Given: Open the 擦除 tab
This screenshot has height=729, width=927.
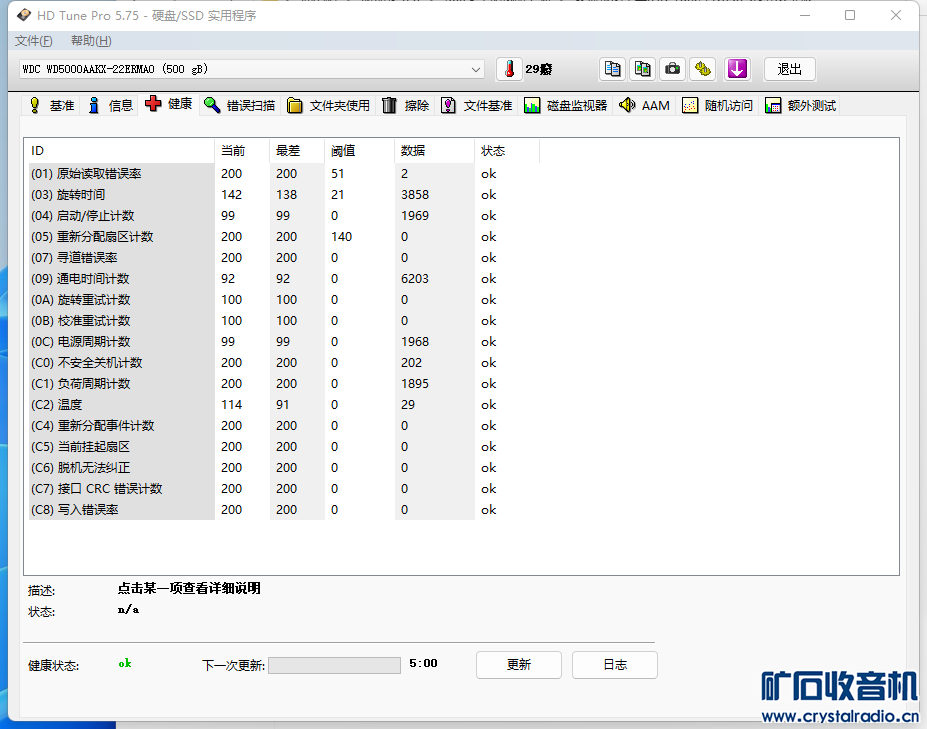Looking at the screenshot, I should [x=406, y=105].
